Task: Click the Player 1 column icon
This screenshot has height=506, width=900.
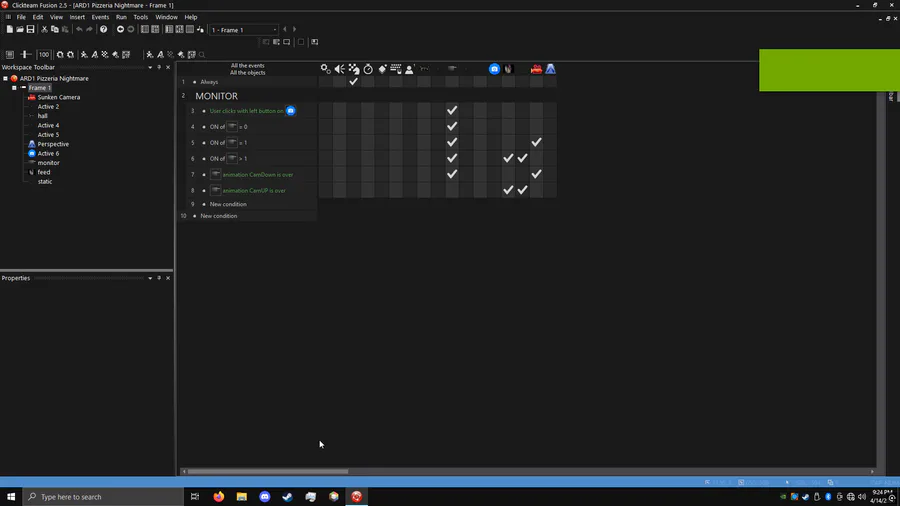Action: [x=410, y=69]
